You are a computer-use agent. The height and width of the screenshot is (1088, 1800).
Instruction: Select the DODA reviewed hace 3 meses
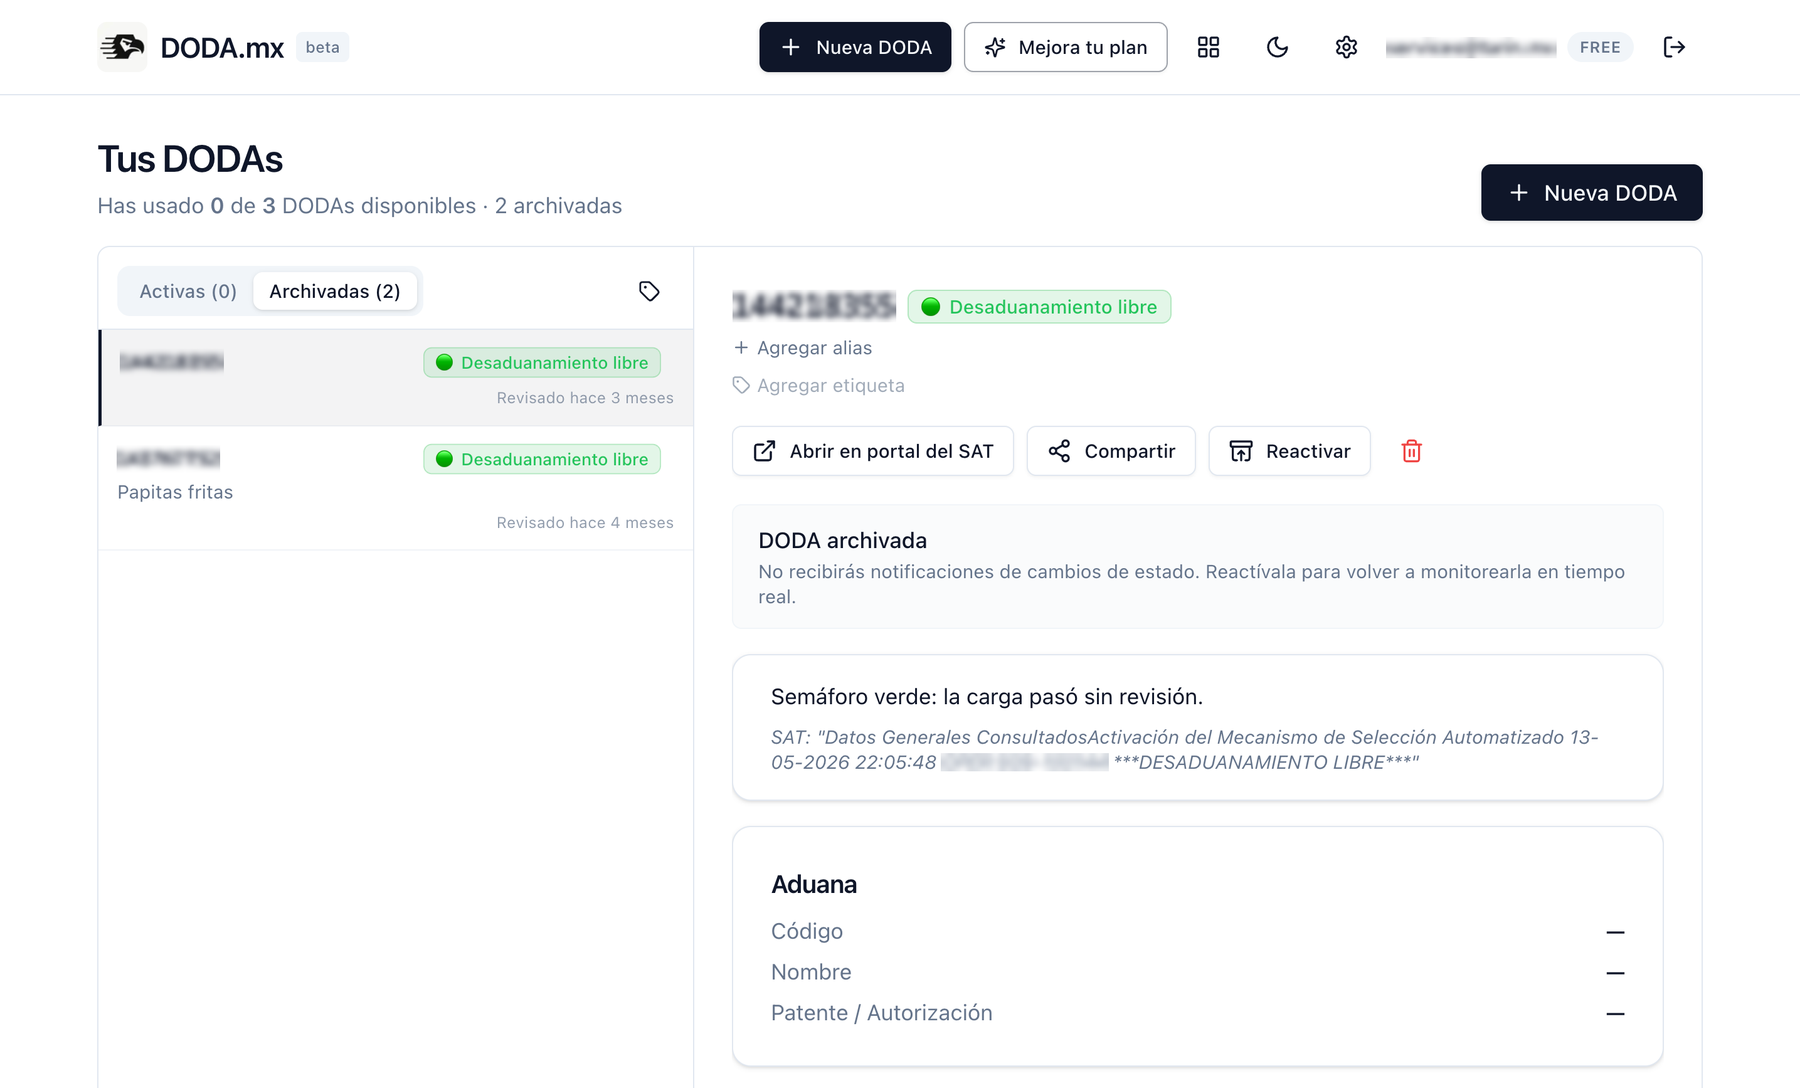[396, 378]
